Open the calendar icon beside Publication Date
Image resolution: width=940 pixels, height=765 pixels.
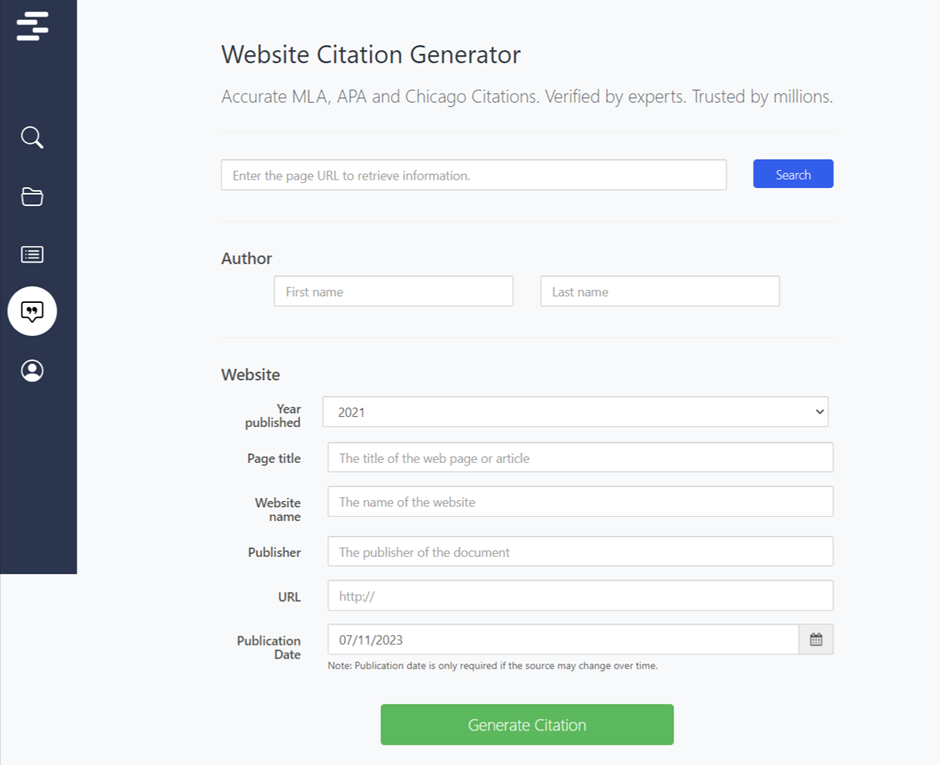816,639
